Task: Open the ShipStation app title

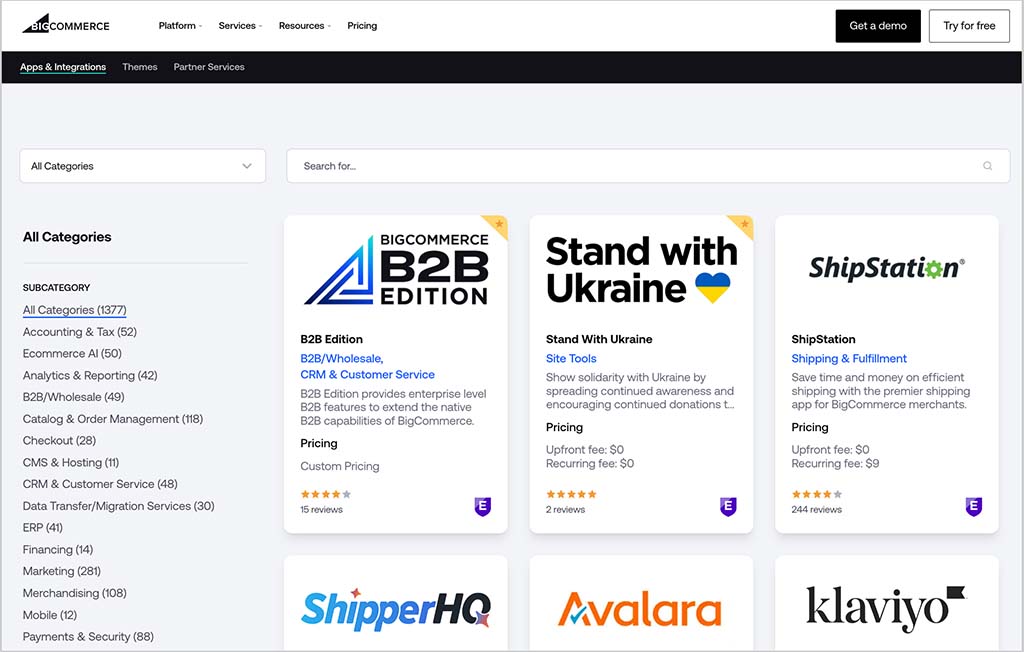Action: (823, 339)
